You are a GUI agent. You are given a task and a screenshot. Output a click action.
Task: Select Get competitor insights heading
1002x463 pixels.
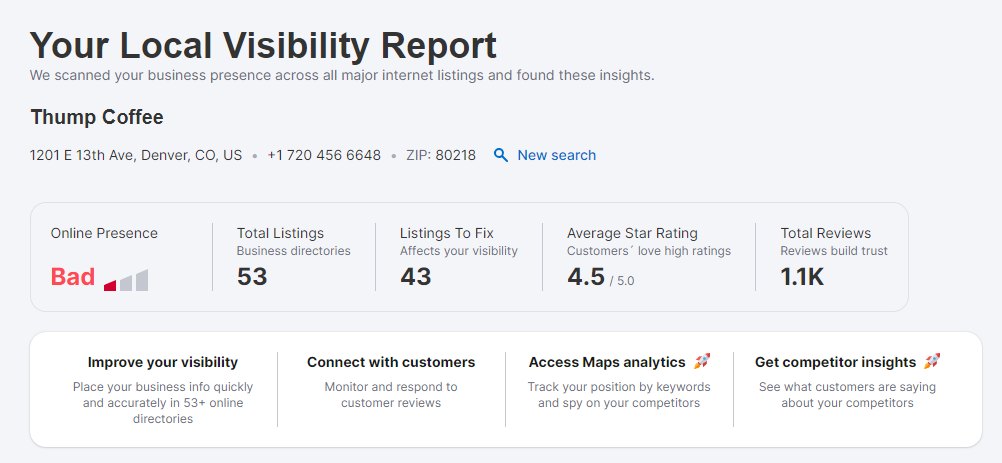(835, 362)
